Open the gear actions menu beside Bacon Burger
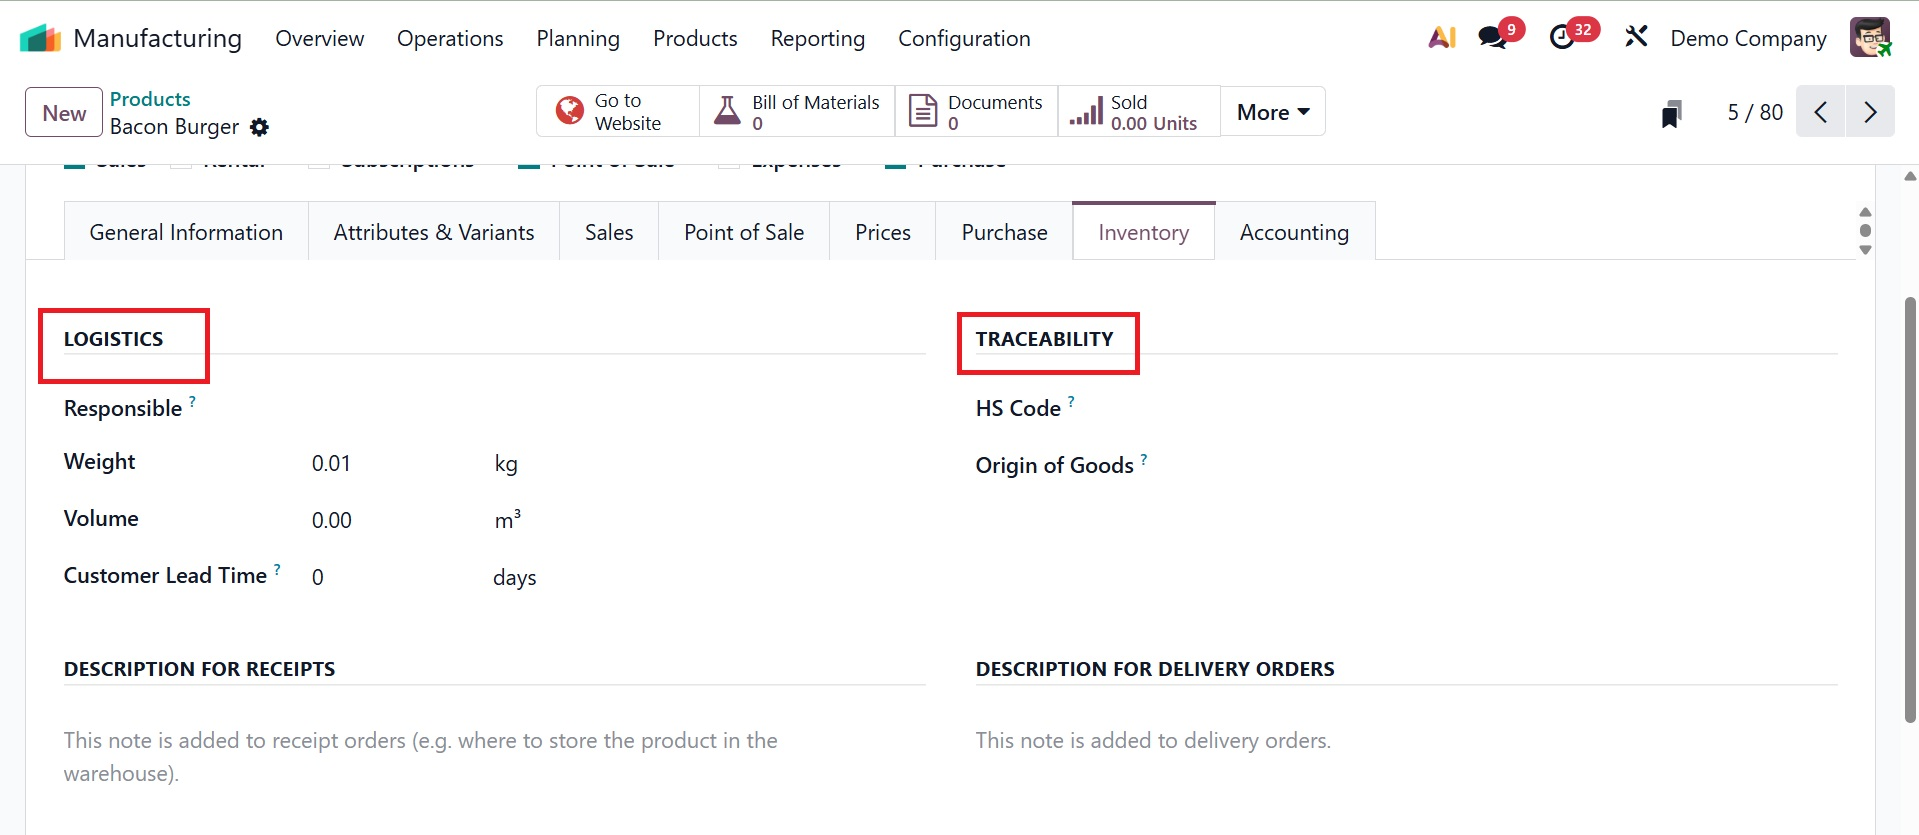The height and width of the screenshot is (835, 1919). point(260,127)
